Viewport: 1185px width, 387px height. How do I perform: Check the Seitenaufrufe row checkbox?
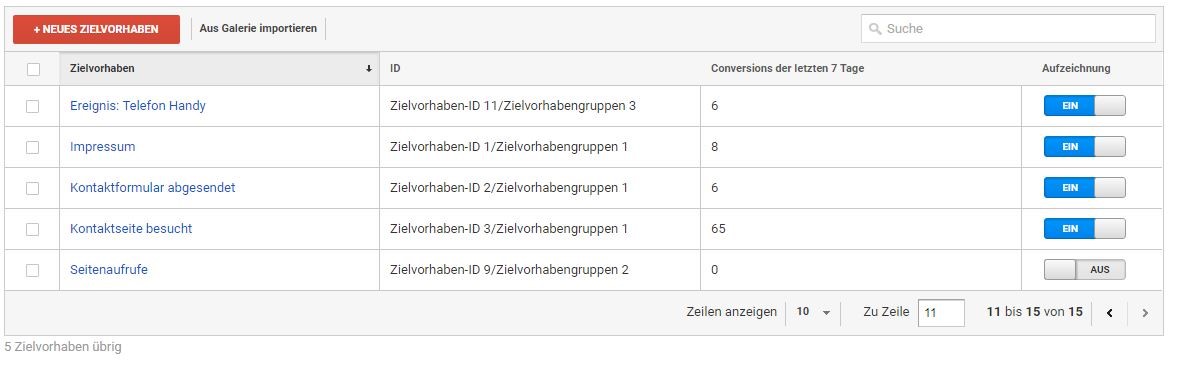pyautogui.click(x=32, y=270)
